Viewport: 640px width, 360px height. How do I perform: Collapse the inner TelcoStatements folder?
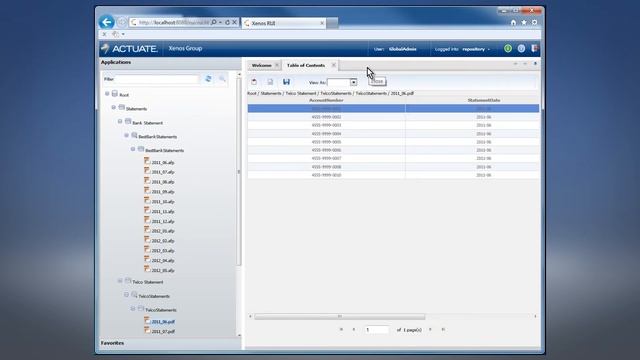pyautogui.click(x=133, y=309)
